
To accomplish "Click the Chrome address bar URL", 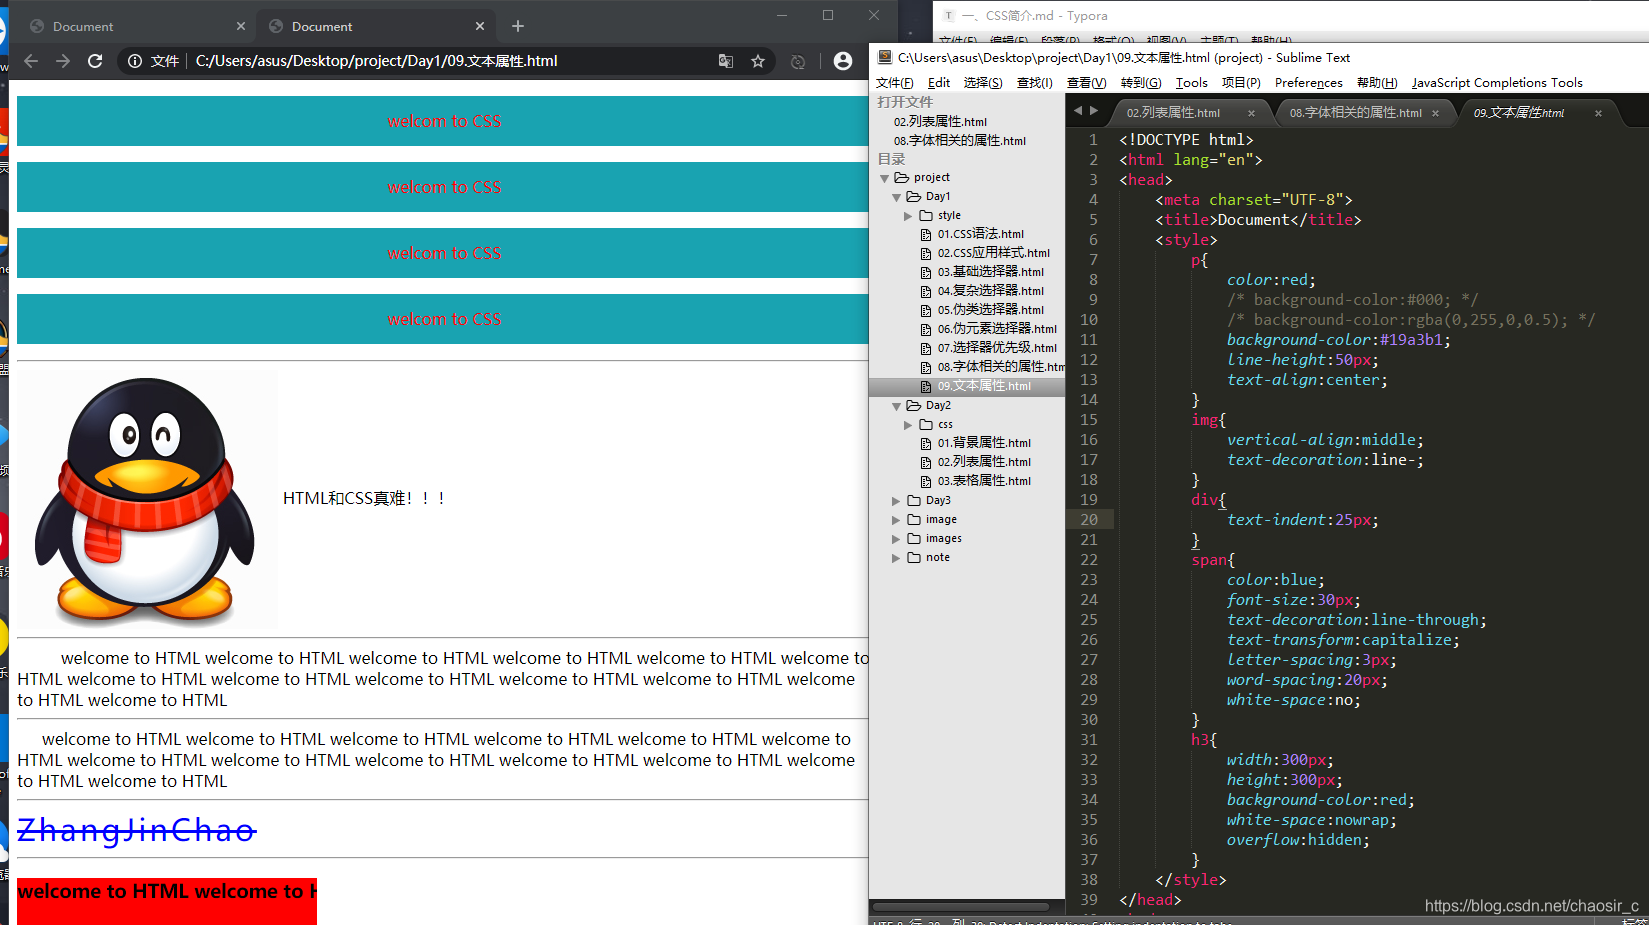I will click(376, 61).
